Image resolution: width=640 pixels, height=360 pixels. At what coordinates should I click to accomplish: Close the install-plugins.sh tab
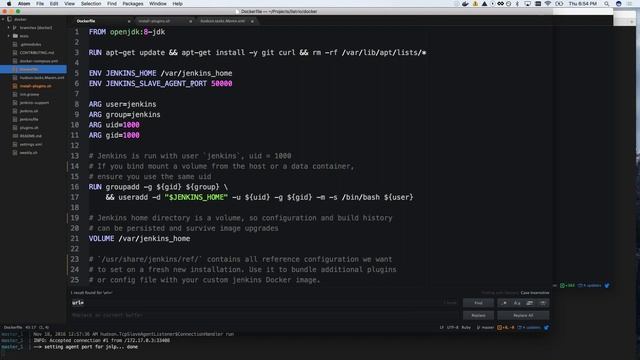[x=190, y=21]
